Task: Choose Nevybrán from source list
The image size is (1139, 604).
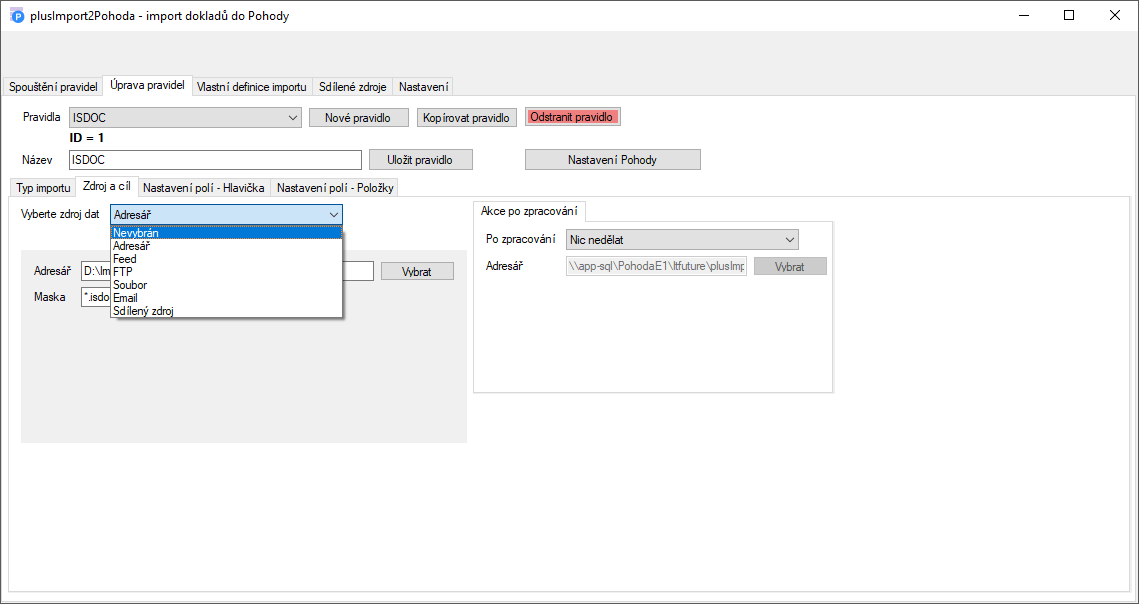Action: (226, 233)
